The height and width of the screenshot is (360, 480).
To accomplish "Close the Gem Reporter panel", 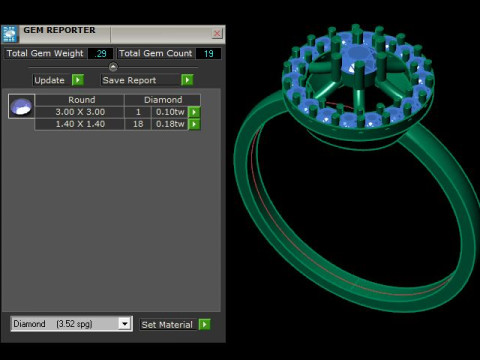I will pyautogui.click(x=217, y=33).
